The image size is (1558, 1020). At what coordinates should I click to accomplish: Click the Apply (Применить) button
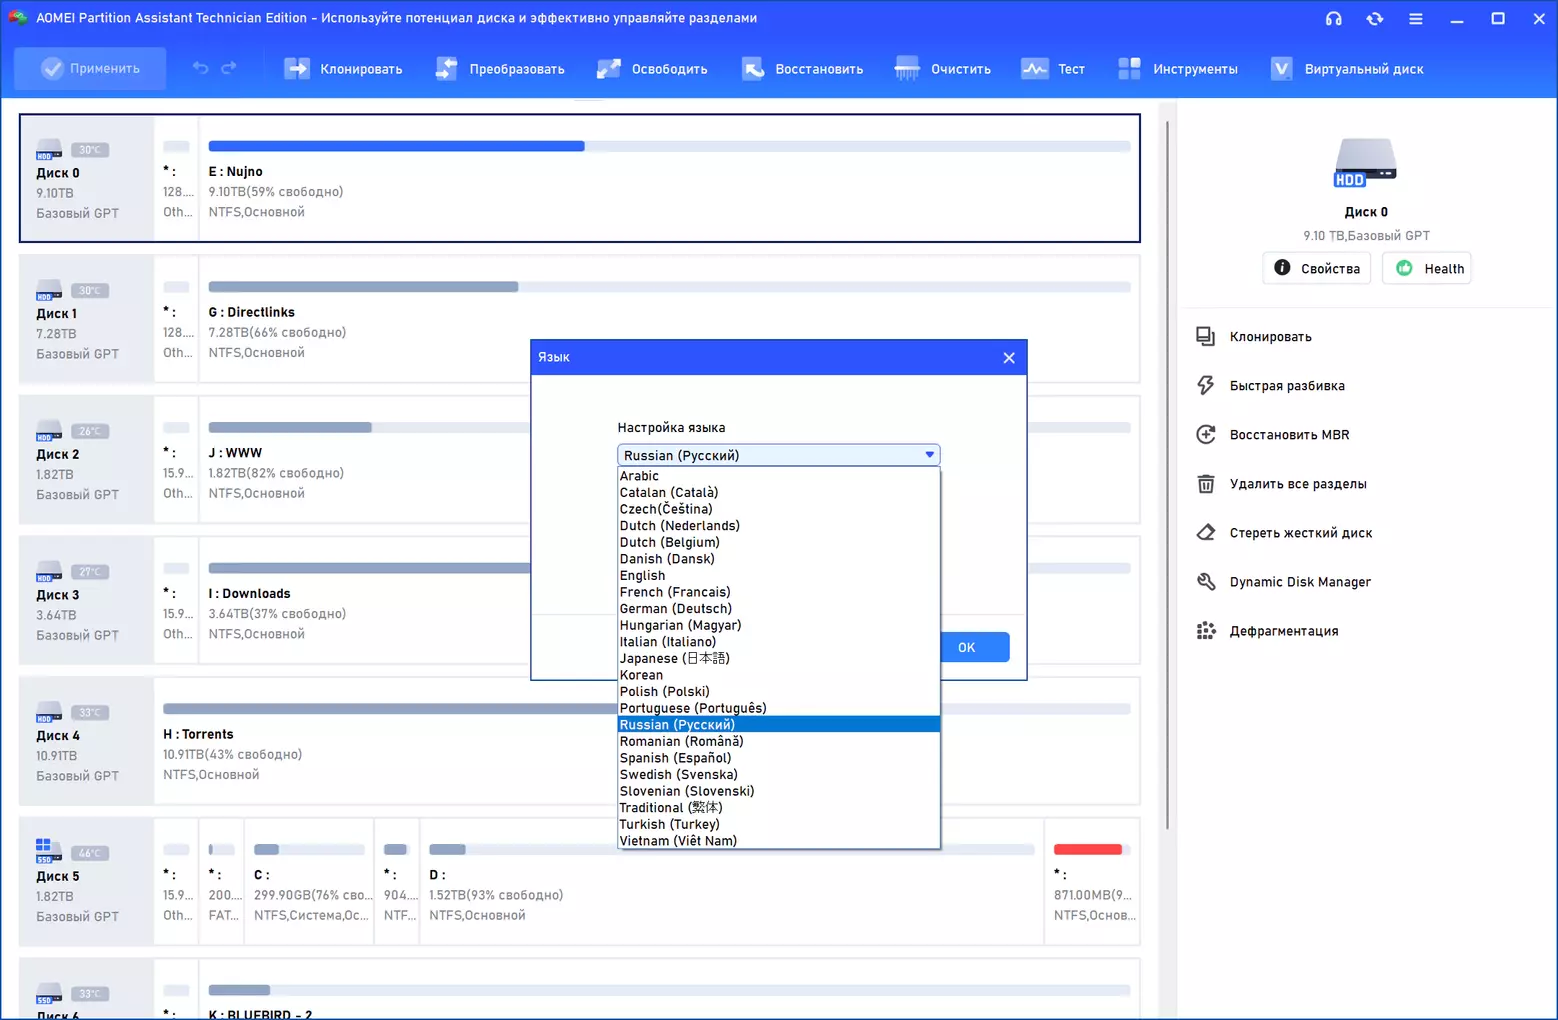(90, 69)
